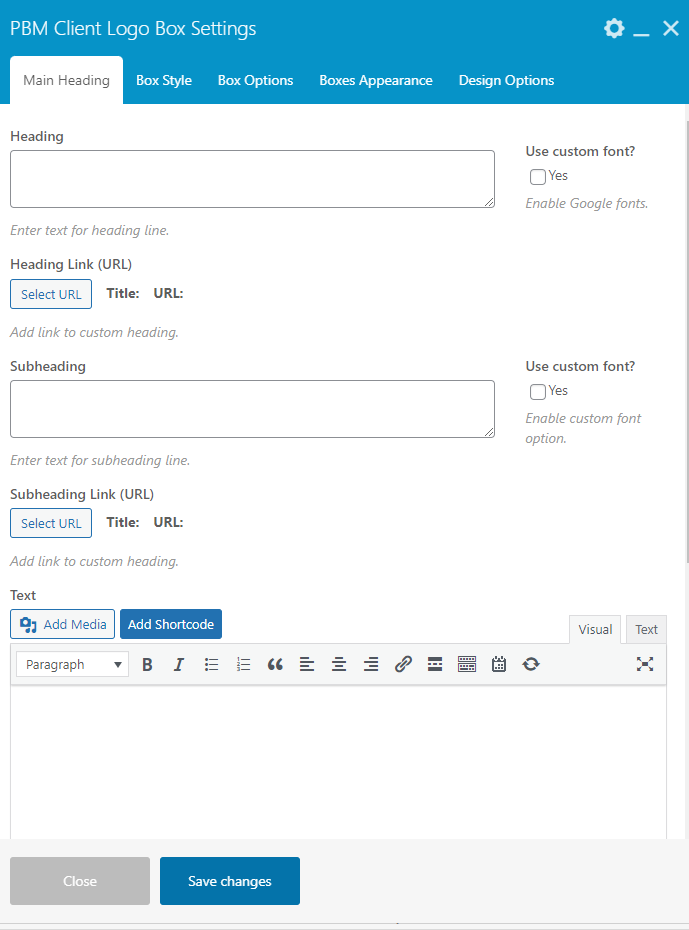Viewport: 689px width, 930px height.
Task: Enable custom font for Heading
Action: pyautogui.click(x=538, y=177)
